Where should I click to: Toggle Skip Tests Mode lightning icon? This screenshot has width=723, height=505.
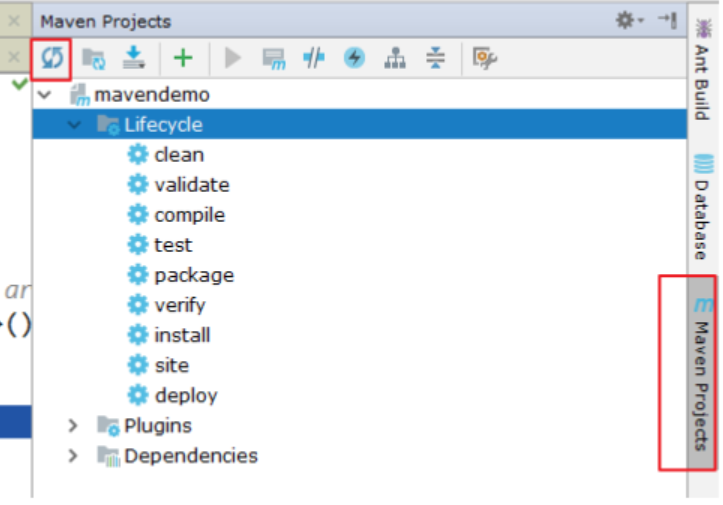click(x=354, y=58)
